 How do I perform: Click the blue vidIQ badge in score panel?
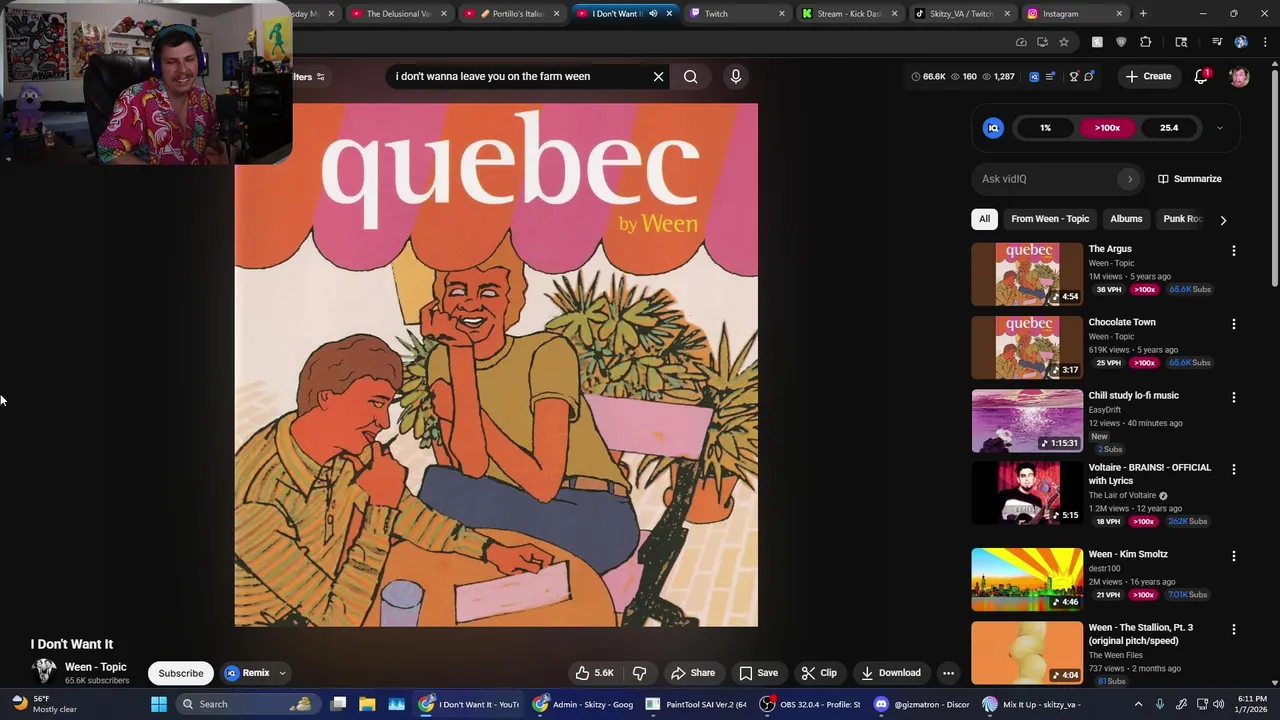tap(993, 128)
